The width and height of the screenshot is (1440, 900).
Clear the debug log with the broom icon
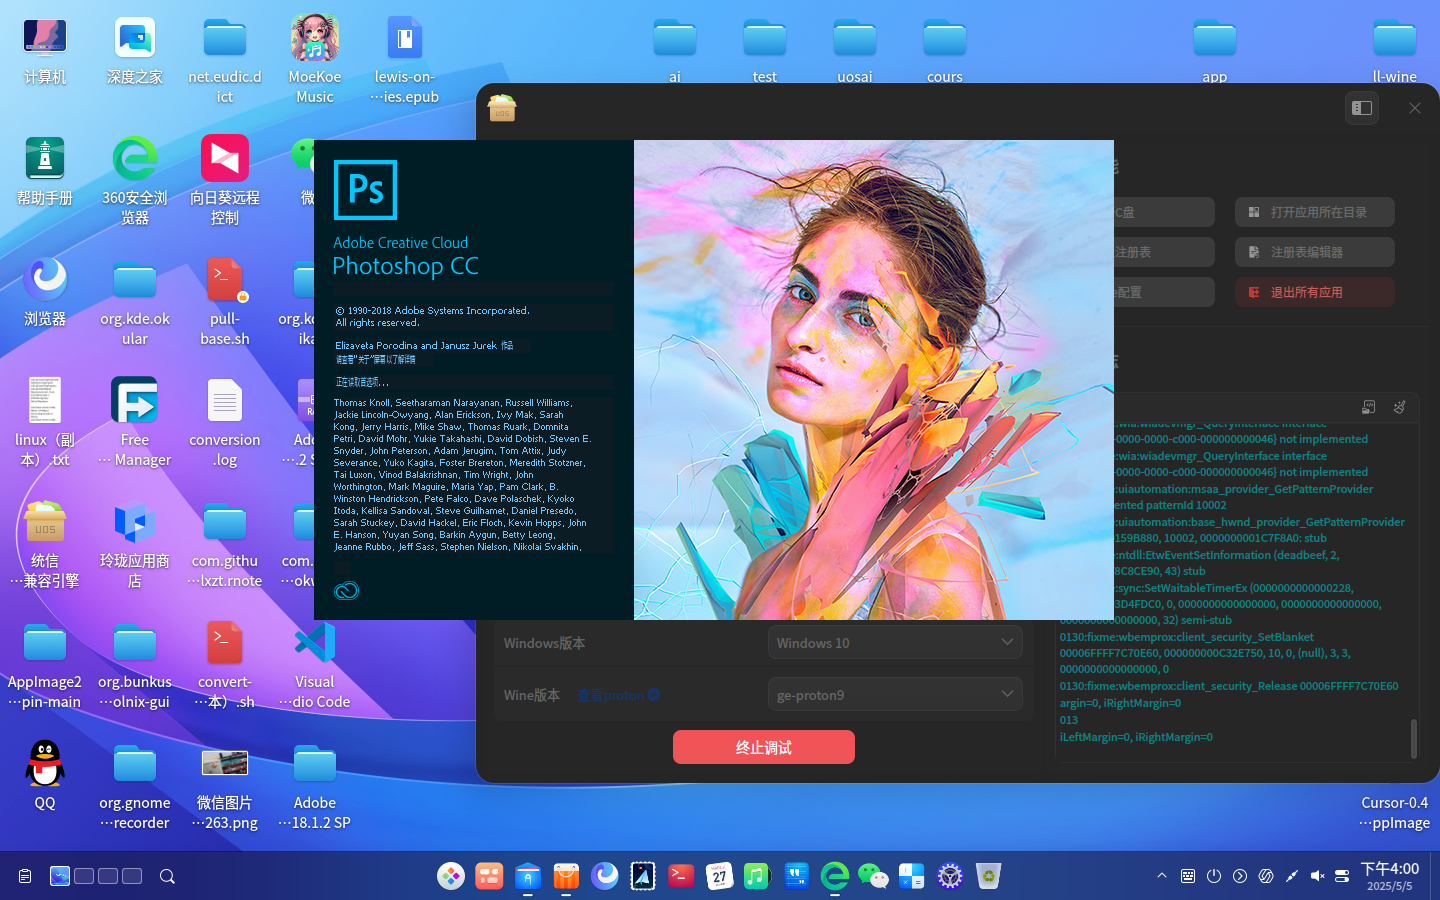pos(1399,407)
